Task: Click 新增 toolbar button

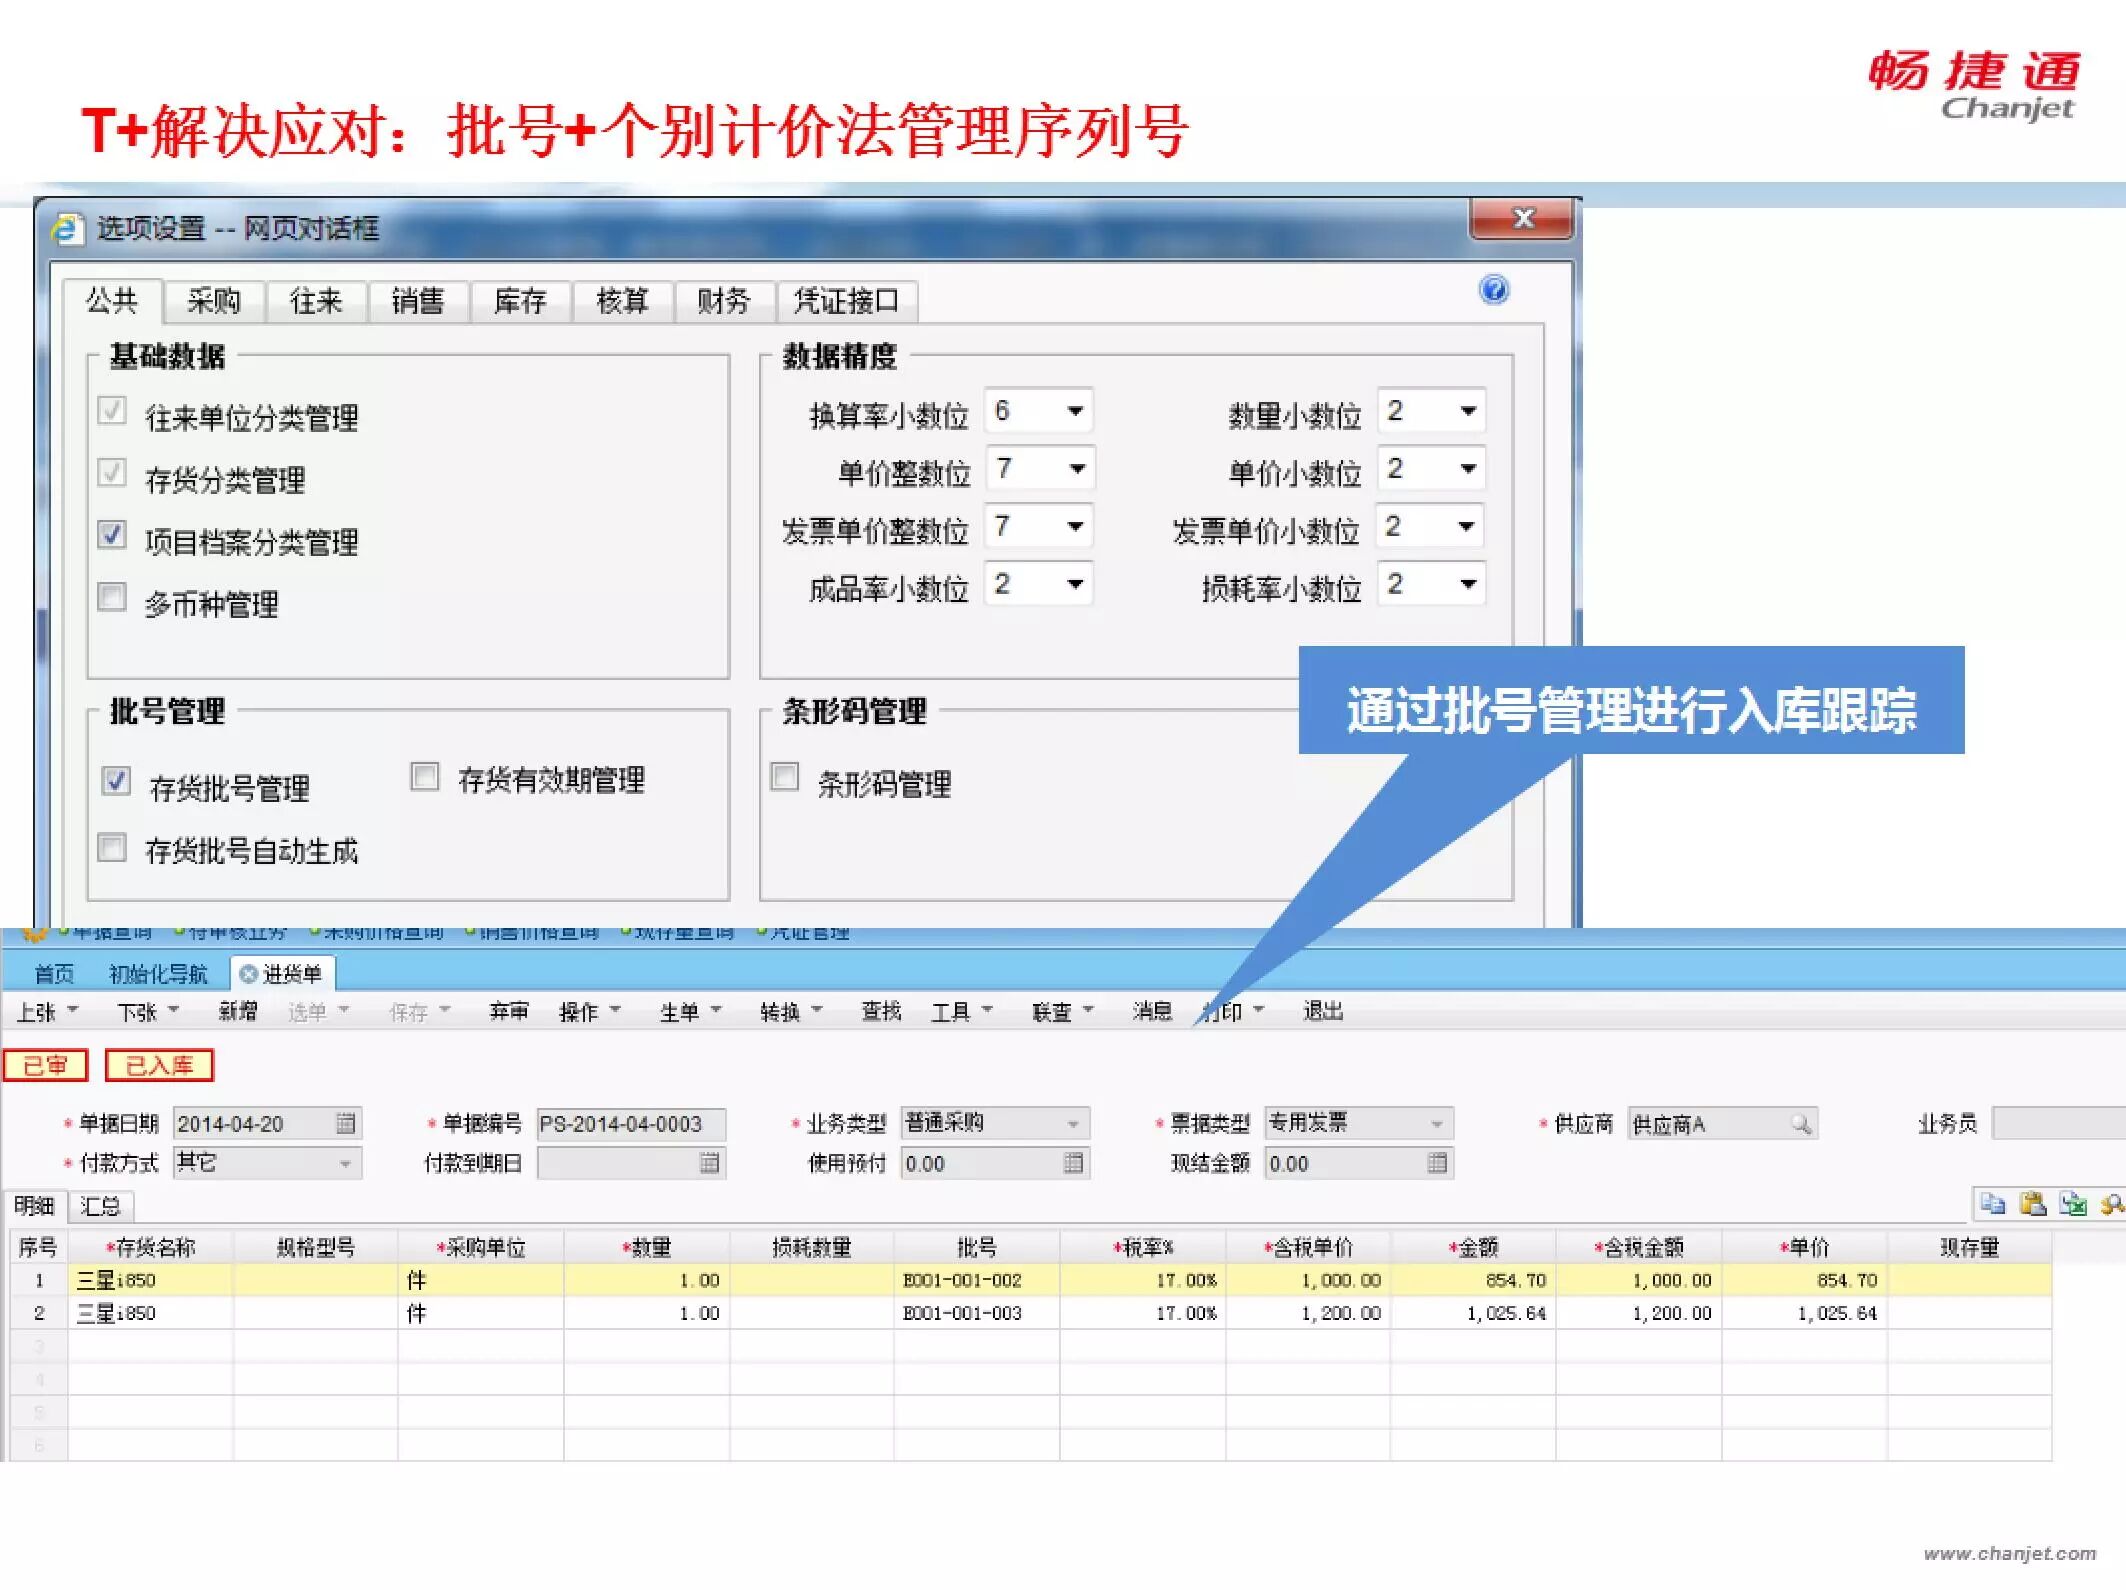Action: (237, 1012)
